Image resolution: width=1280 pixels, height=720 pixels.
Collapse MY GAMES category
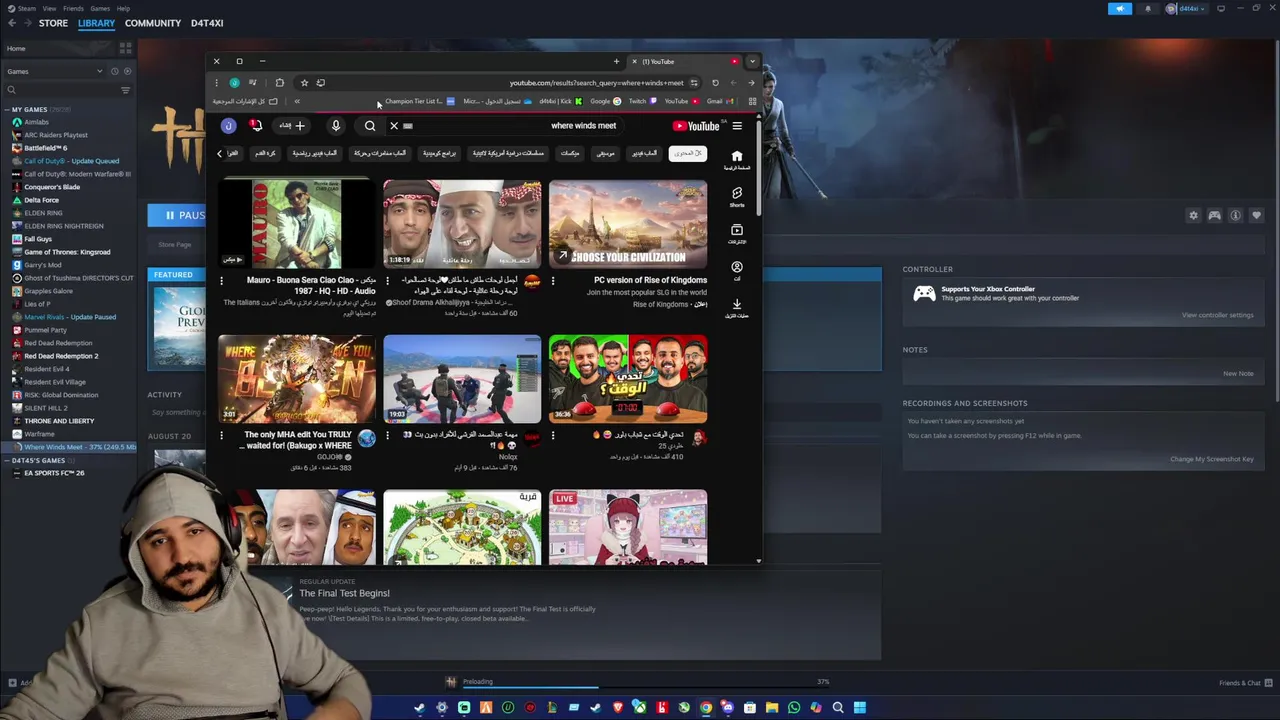(x=7, y=109)
